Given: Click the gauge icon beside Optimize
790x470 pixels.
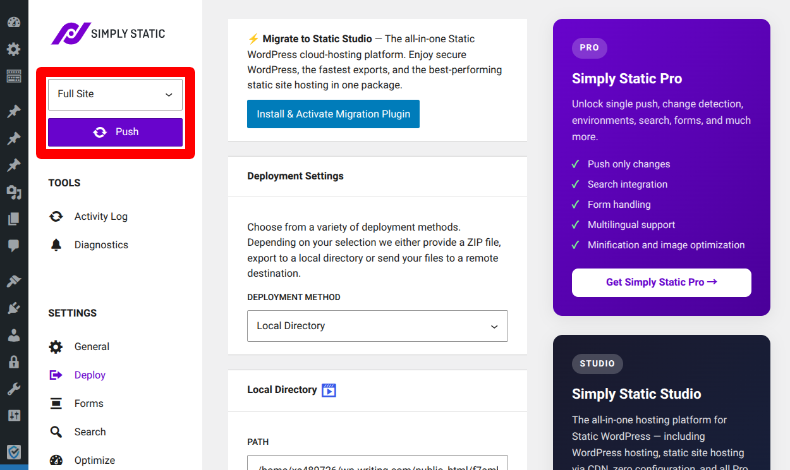Looking at the screenshot, I should (56, 460).
